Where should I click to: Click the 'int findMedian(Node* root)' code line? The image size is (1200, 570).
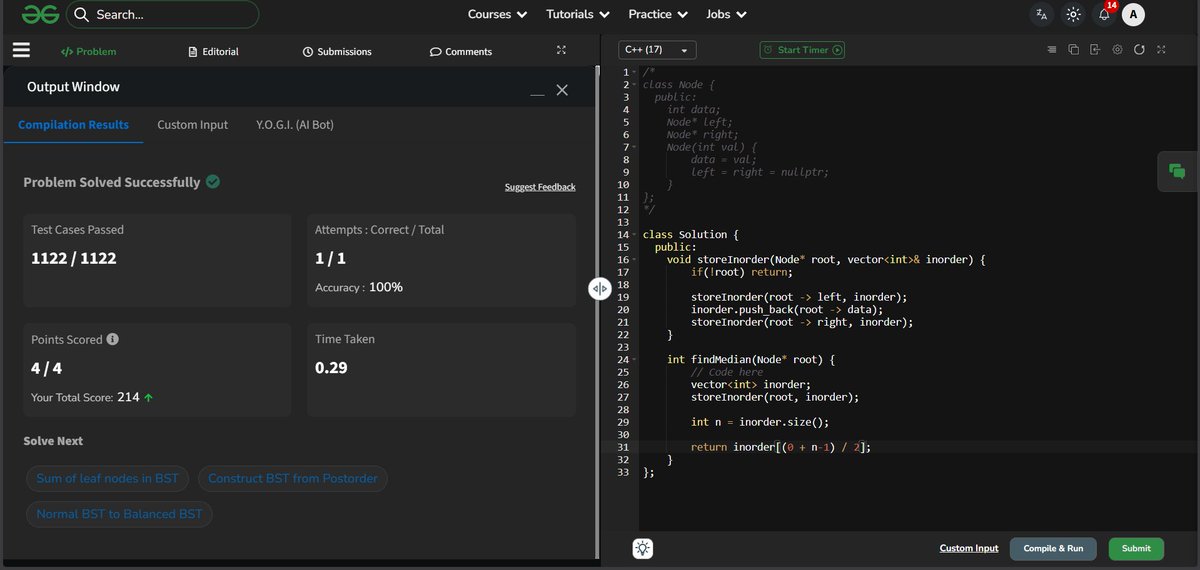(x=750, y=360)
